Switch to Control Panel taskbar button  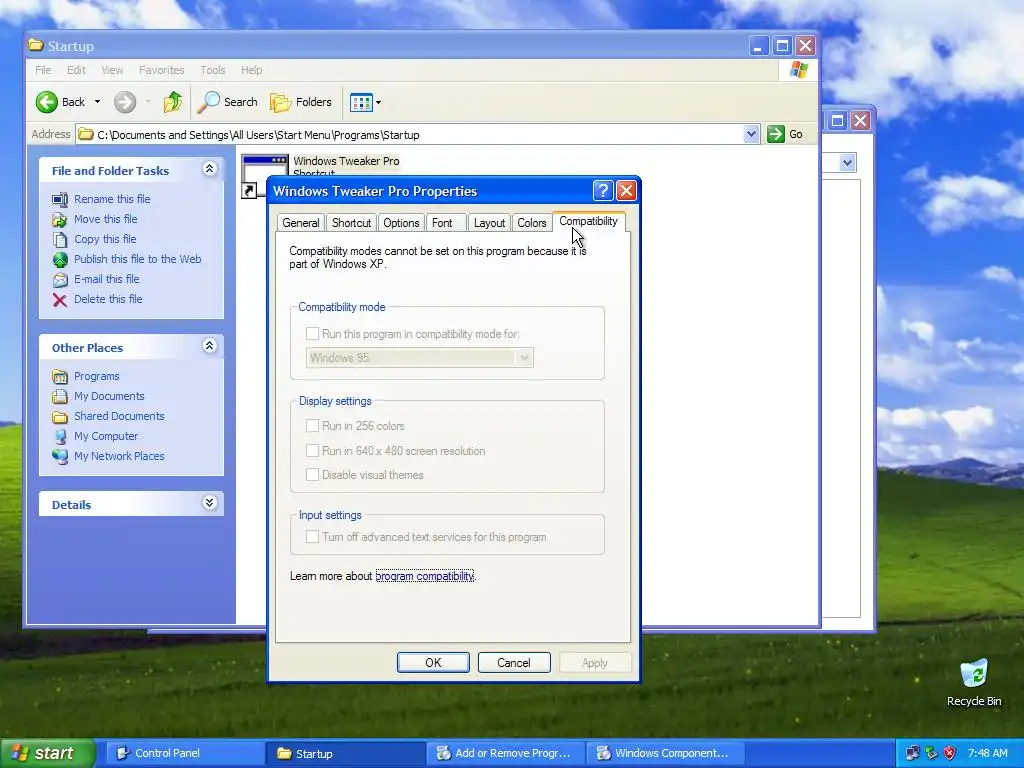pos(183,753)
